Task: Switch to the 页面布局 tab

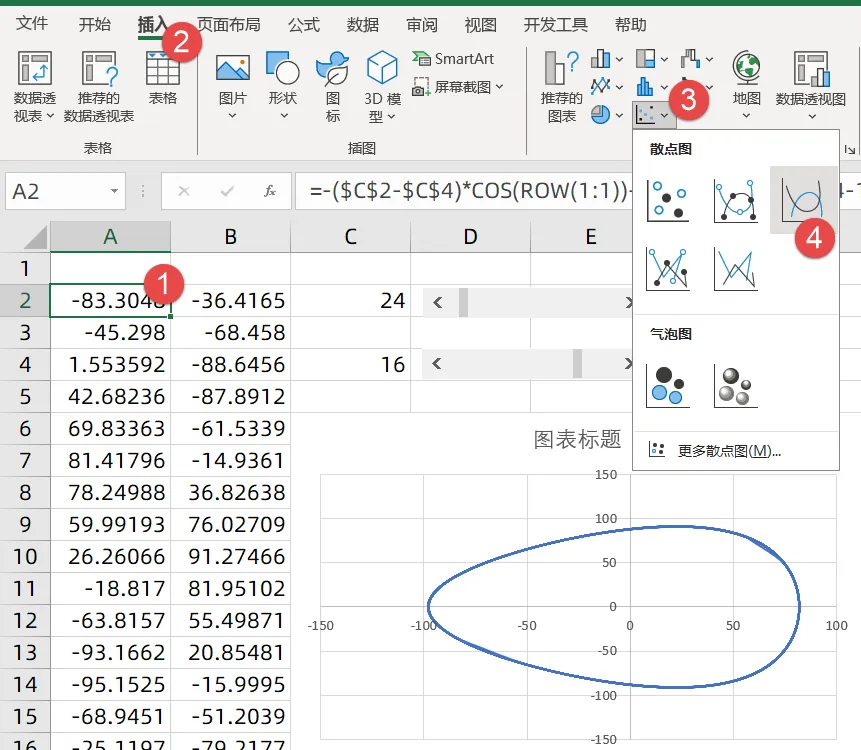Action: click(228, 25)
